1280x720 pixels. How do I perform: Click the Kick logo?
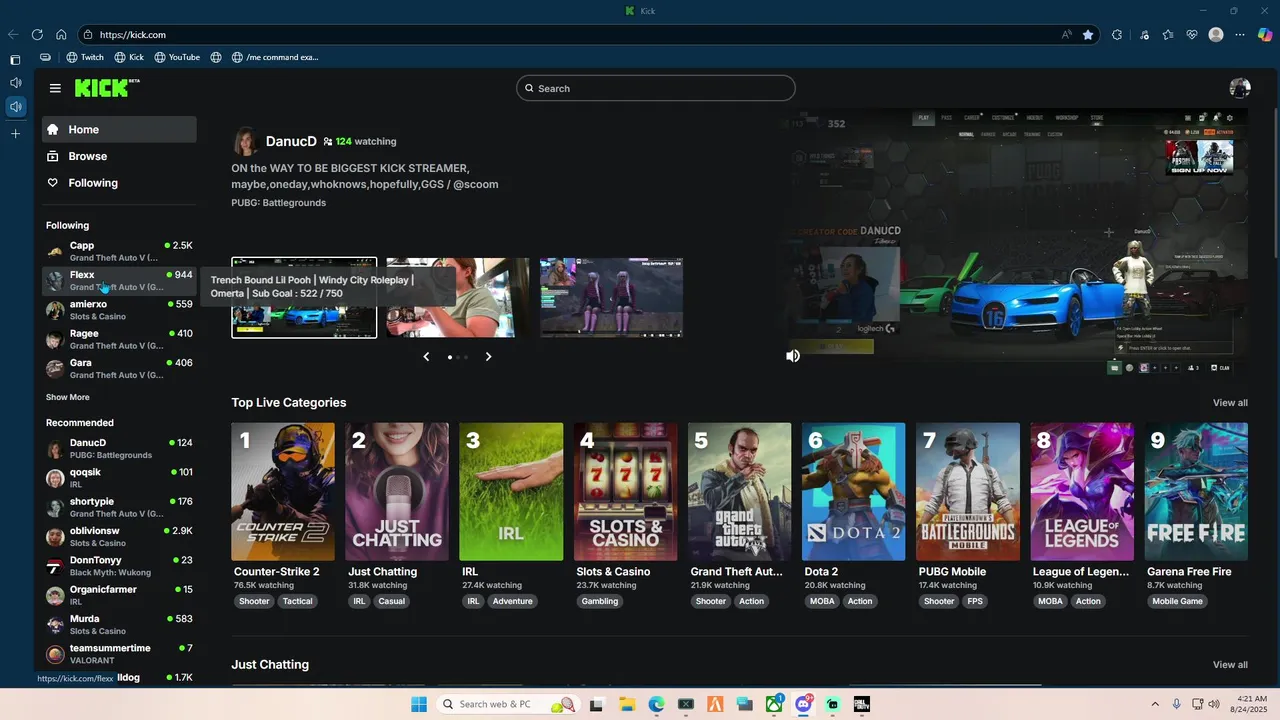(x=107, y=88)
